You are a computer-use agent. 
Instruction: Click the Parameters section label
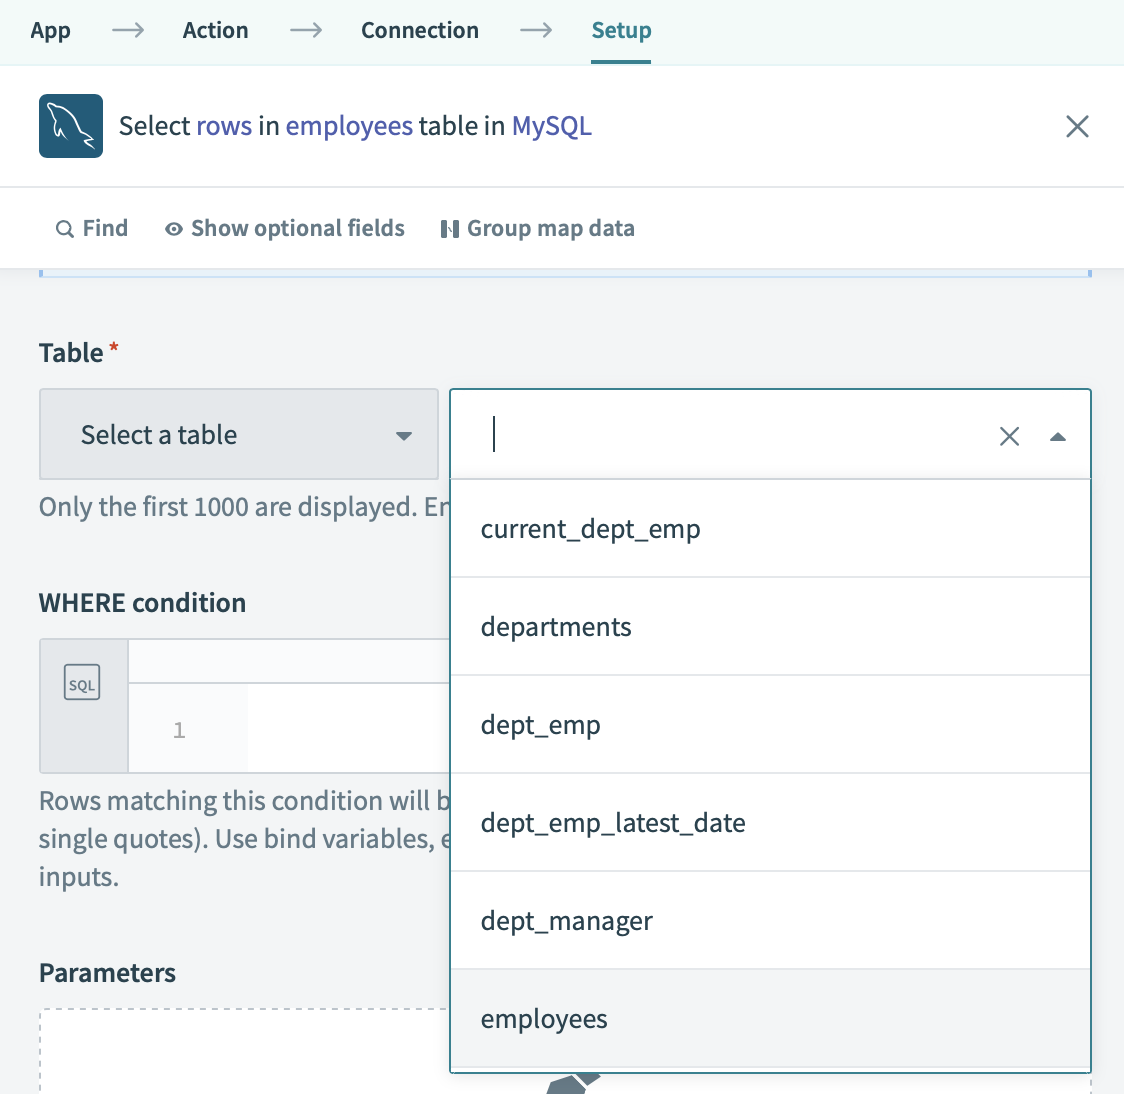108,973
